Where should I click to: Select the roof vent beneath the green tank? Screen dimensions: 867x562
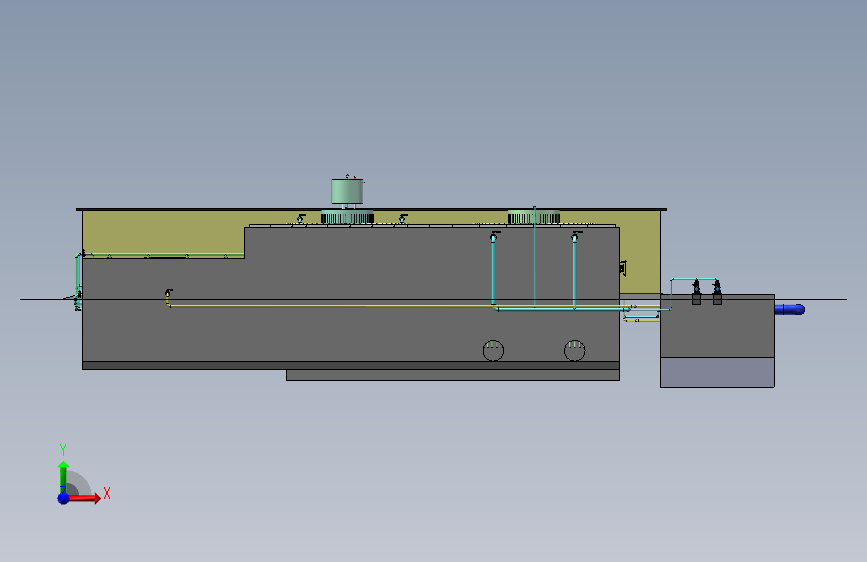pos(347,217)
